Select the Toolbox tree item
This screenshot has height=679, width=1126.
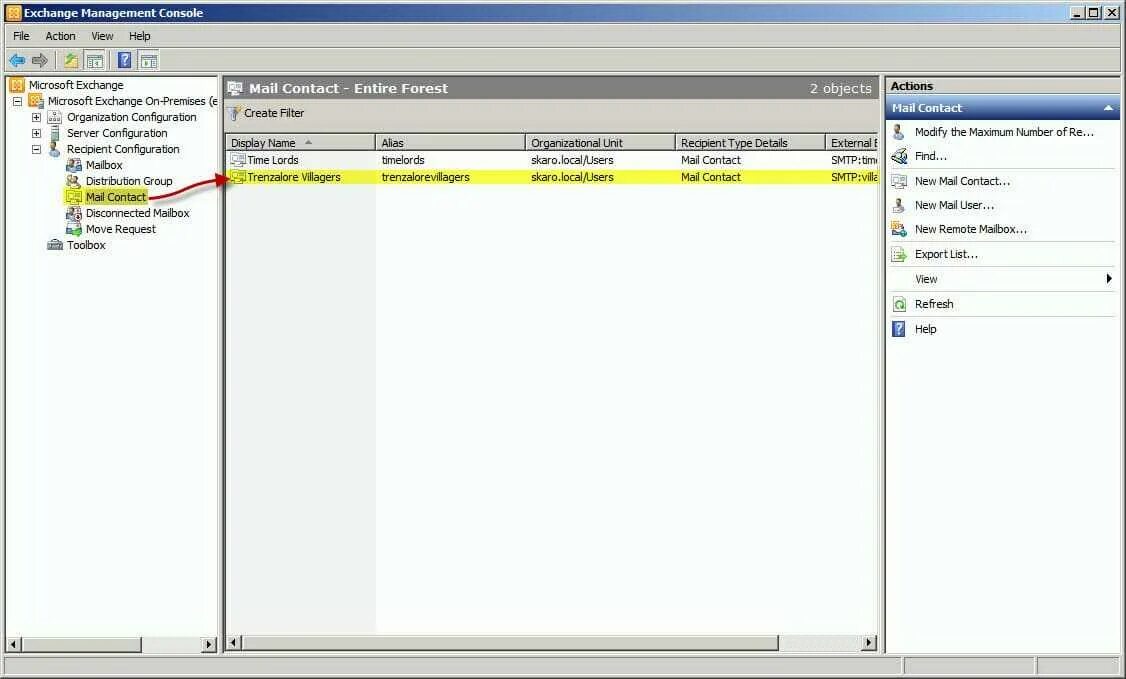pyautogui.click(x=86, y=245)
